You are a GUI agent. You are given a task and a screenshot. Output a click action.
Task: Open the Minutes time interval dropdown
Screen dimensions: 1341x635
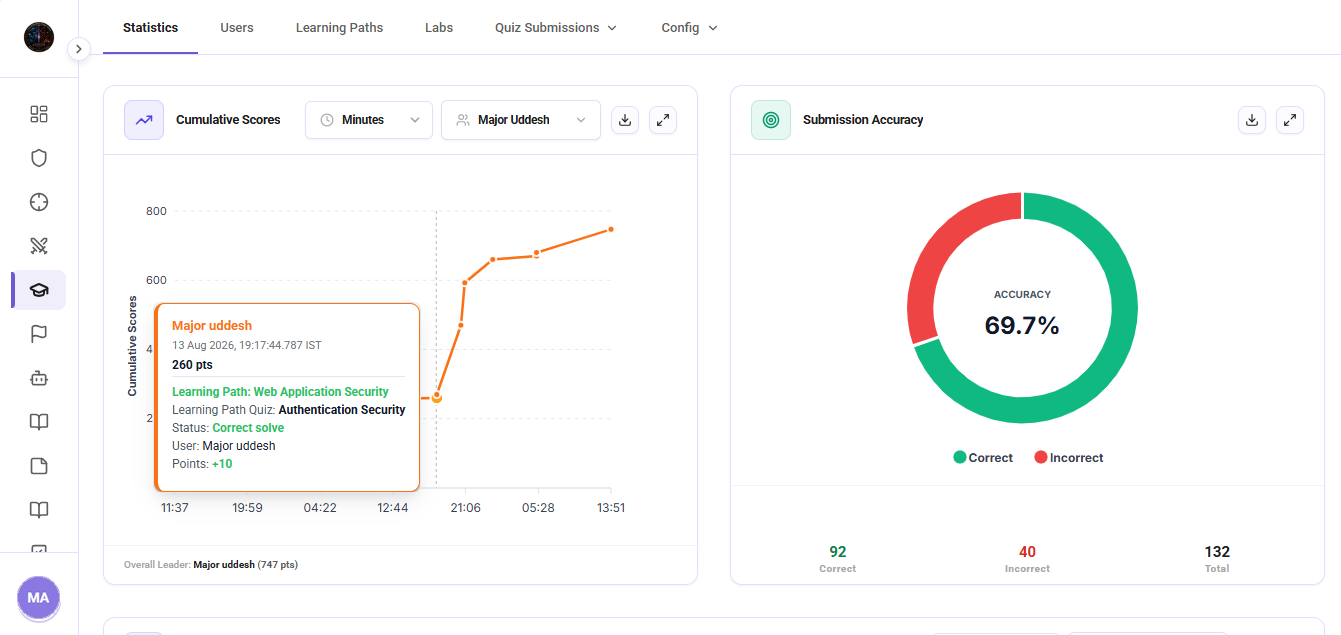pyautogui.click(x=369, y=120)
